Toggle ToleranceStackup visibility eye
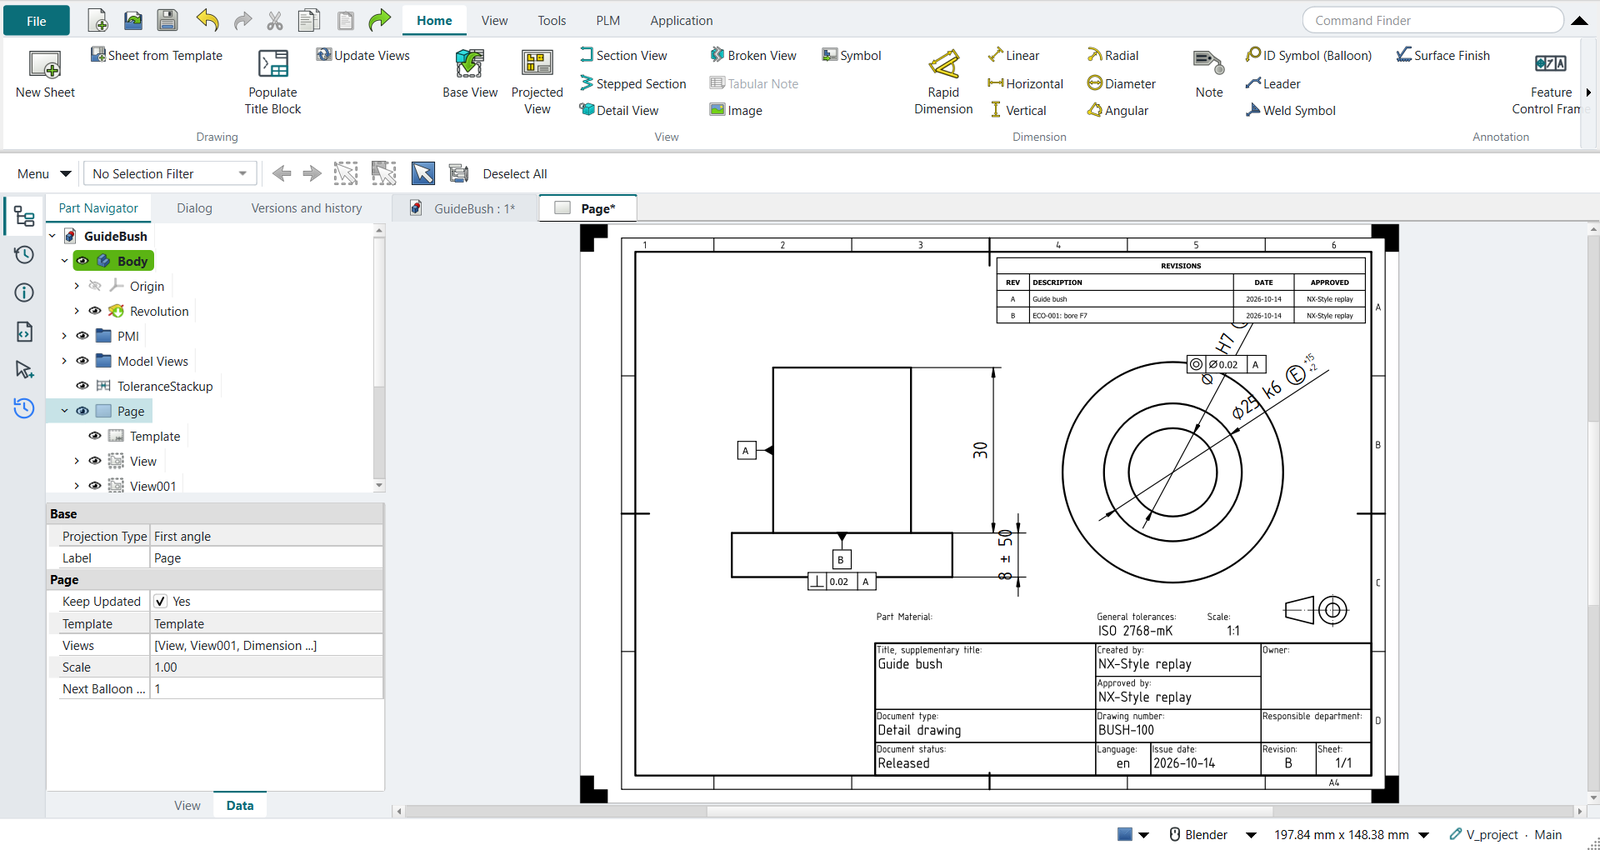The image size is (1600, 850). [x=83, y=386]
